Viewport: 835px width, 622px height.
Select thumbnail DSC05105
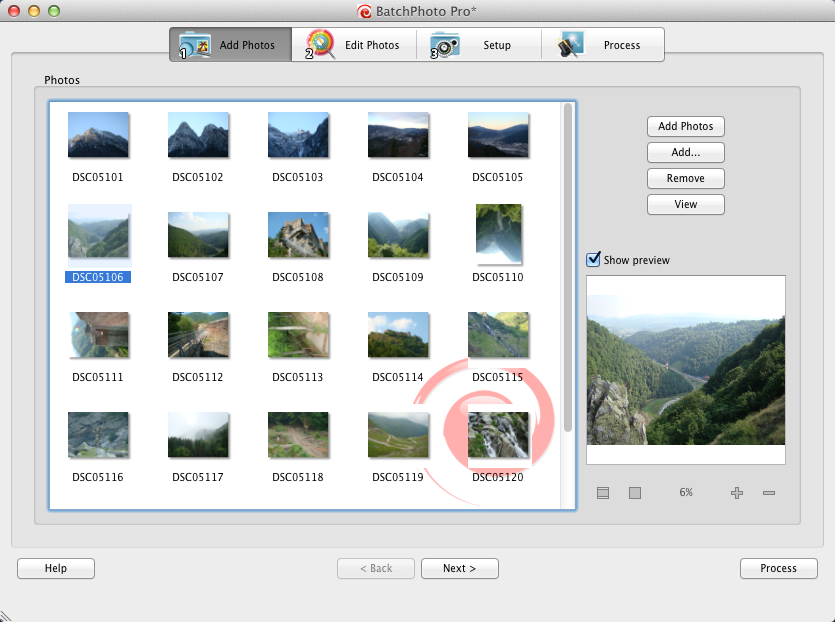coord(498,135)
